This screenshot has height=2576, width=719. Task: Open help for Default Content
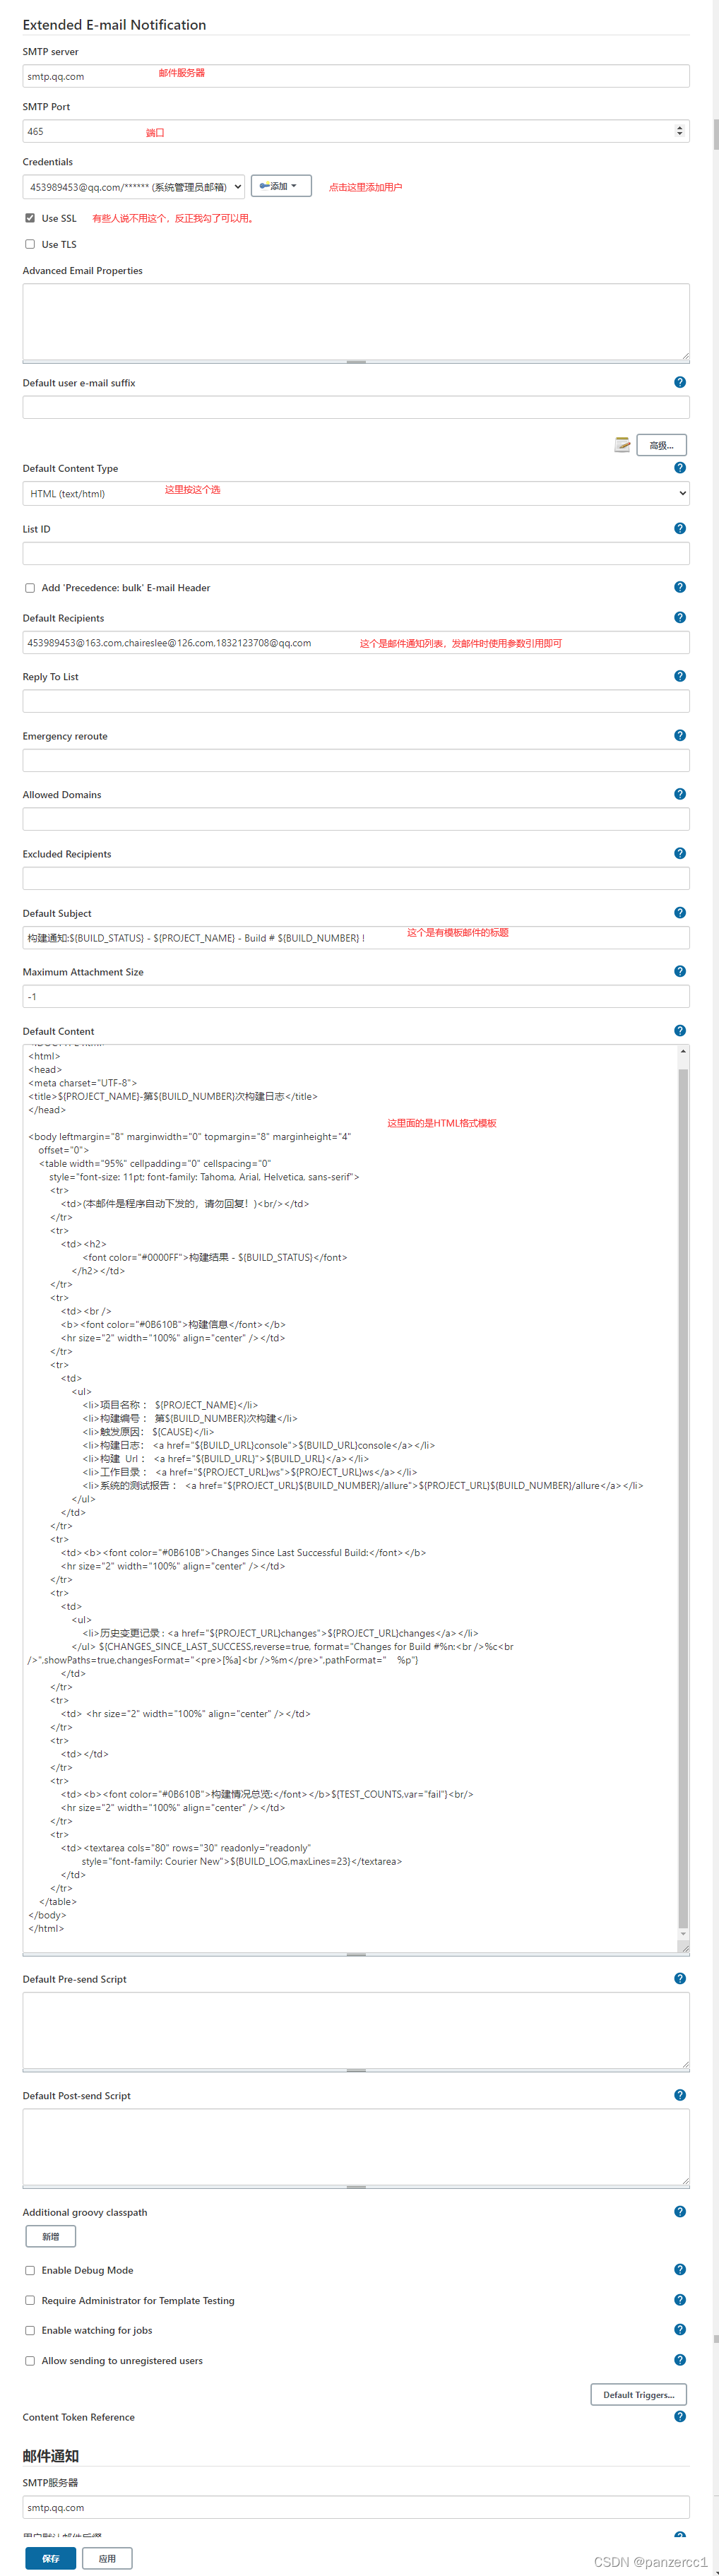click(680, 1030)
